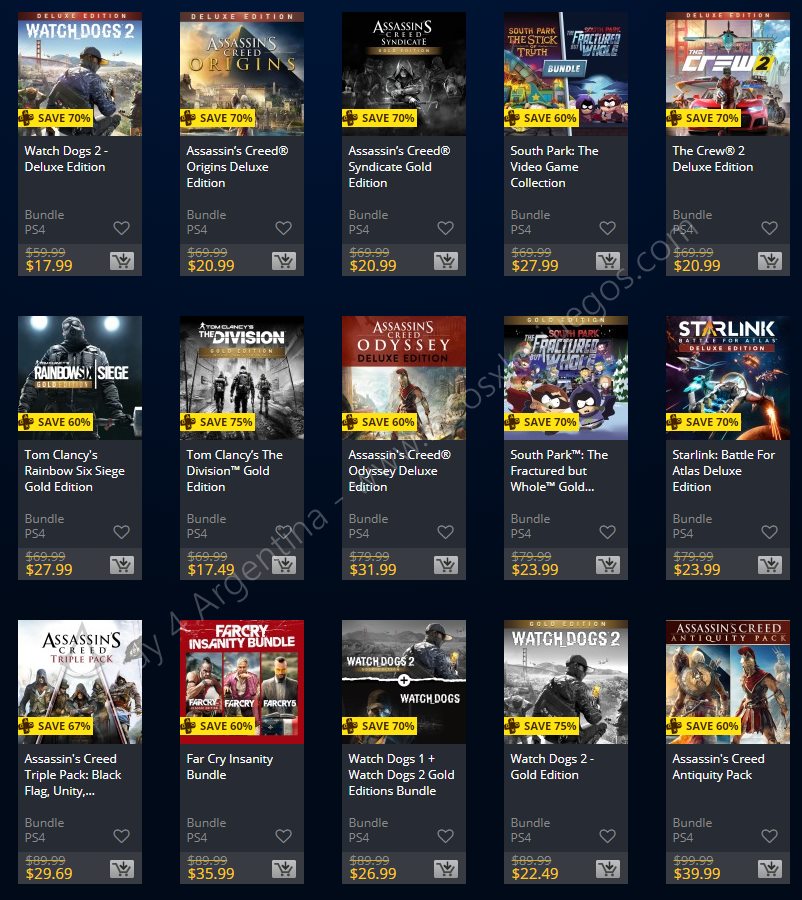Open Starlink Battle For Atlas cover image
Viewport: 802px width, 900px height.
727,378
